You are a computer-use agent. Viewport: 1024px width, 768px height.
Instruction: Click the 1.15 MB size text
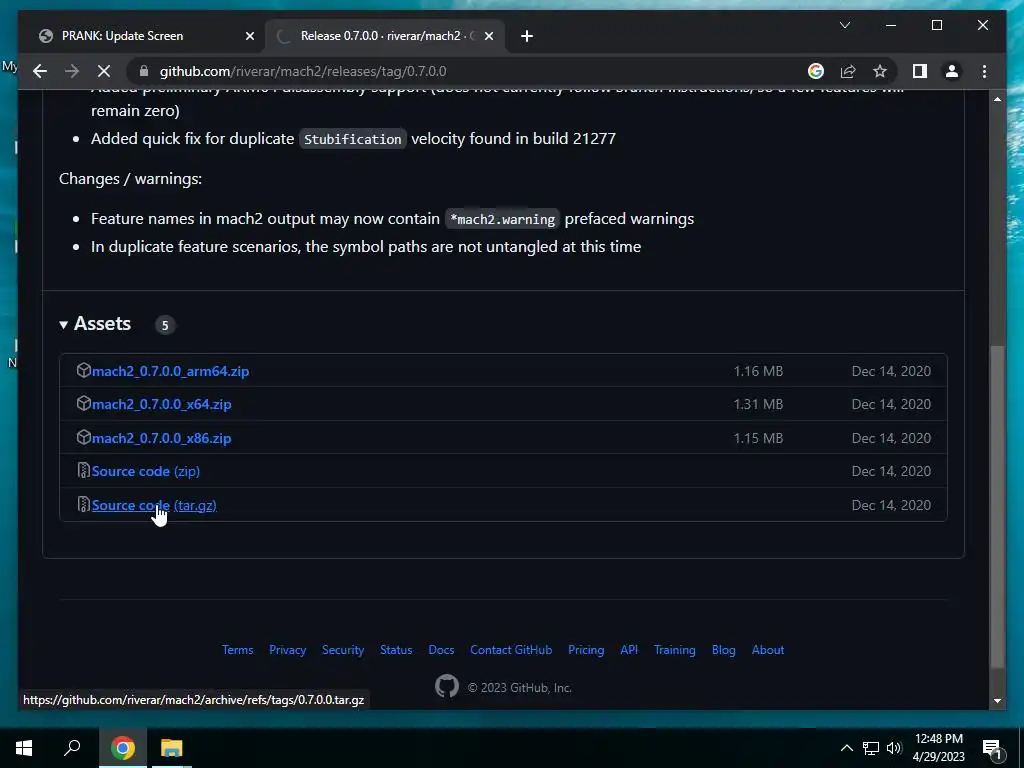[x=758, y=438]
